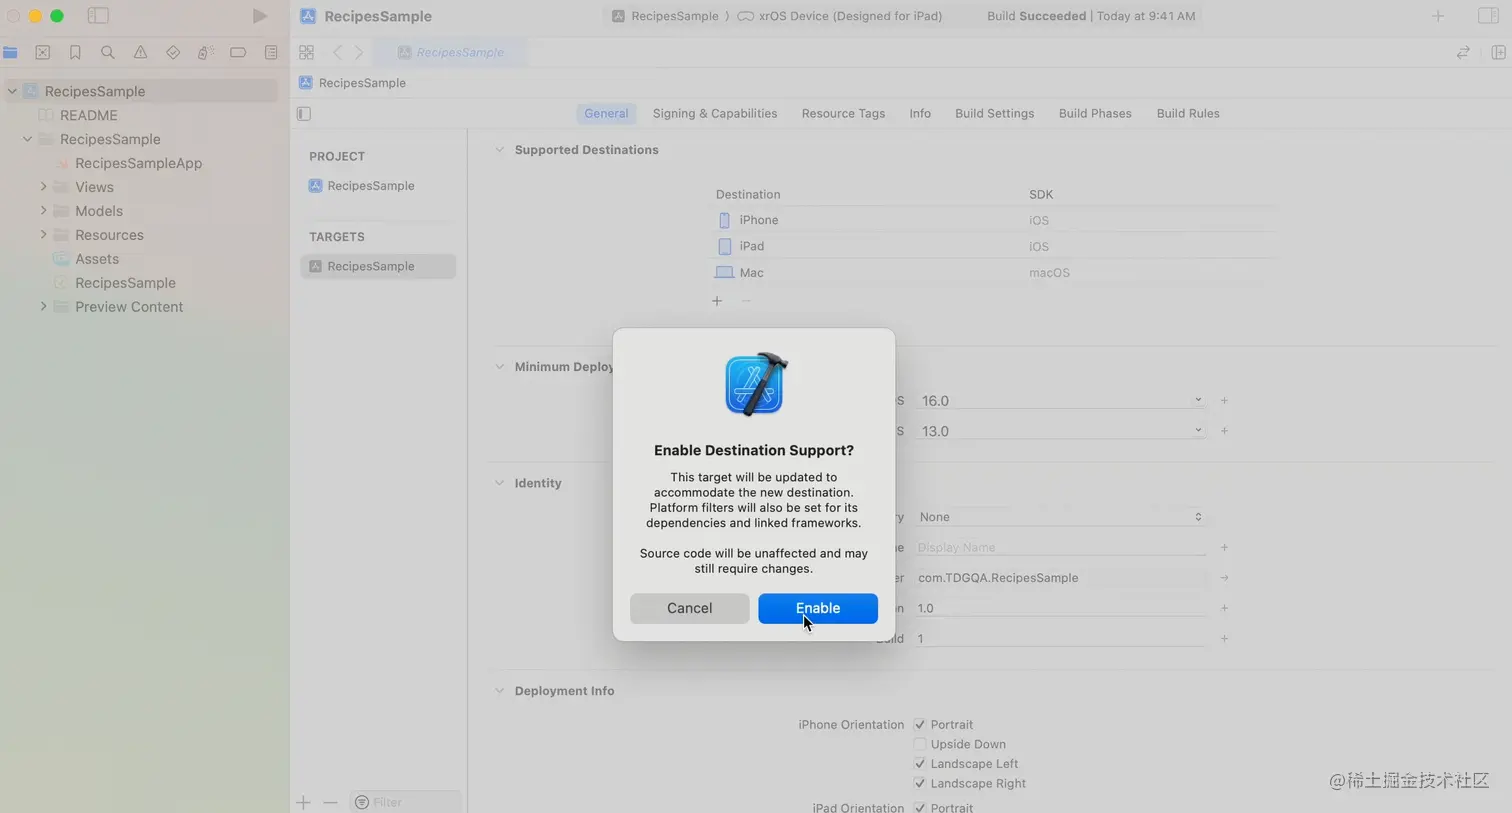The image size is (1512, 813).
Task: Add a target with the plus button
Action: (x=303, y=802)
